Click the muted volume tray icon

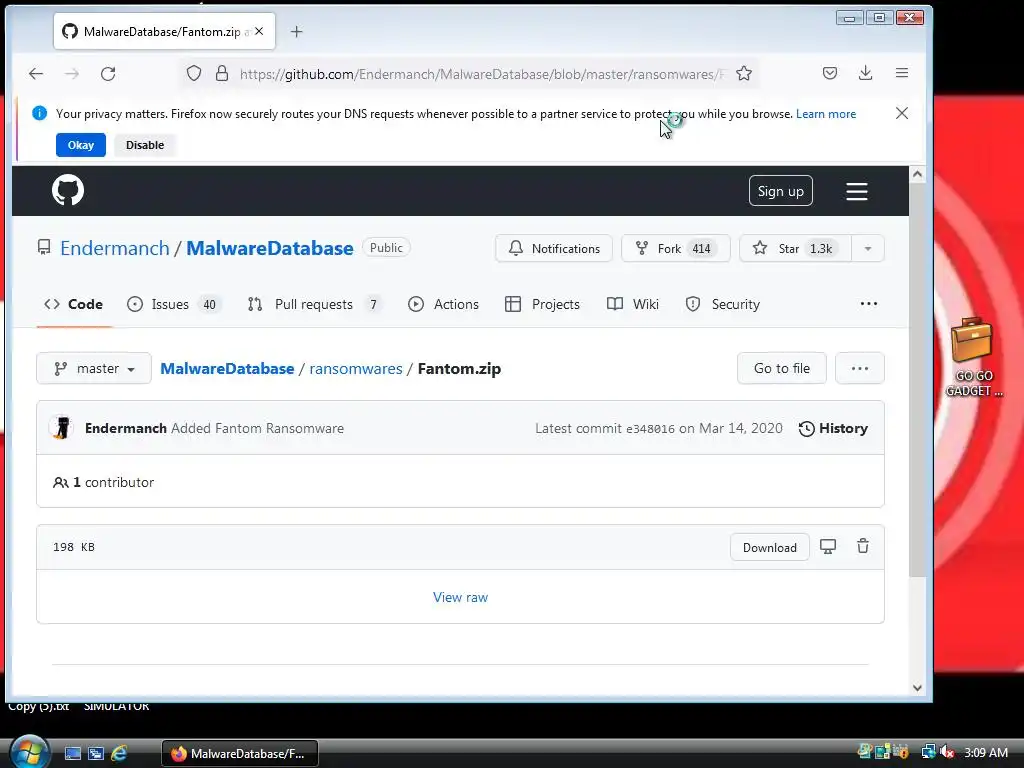click(947, 752)
